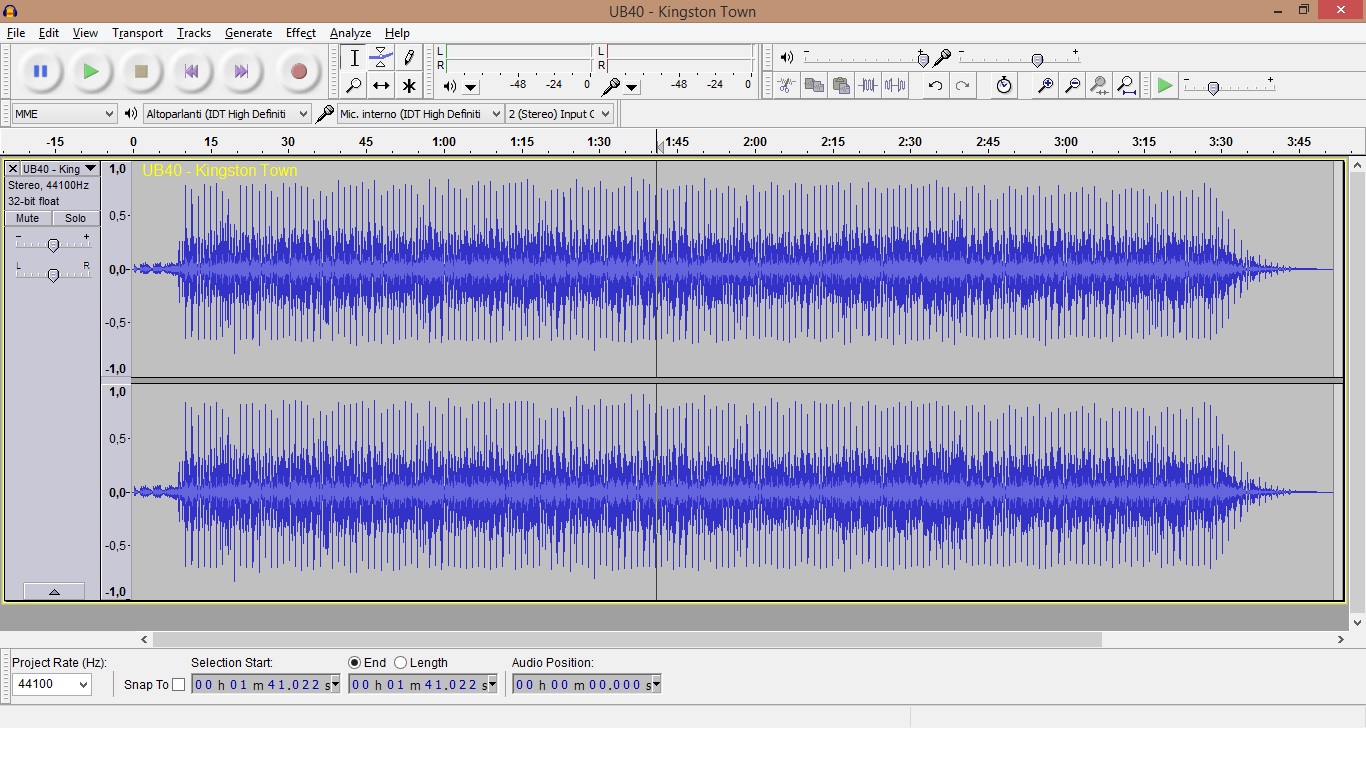Click the Cut scissors icon
This screenshot has height=768, width=1366.
[x=787, y=86]
